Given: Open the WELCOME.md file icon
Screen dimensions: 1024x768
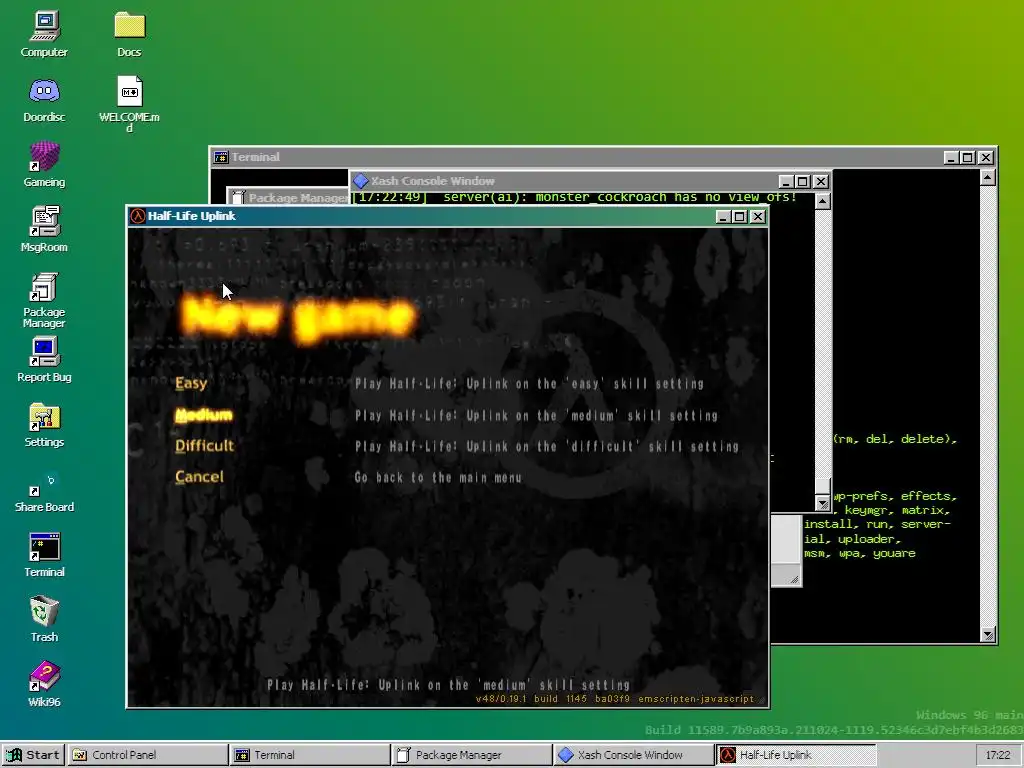Looking at the screenshot, I should [x=129, y=104].
